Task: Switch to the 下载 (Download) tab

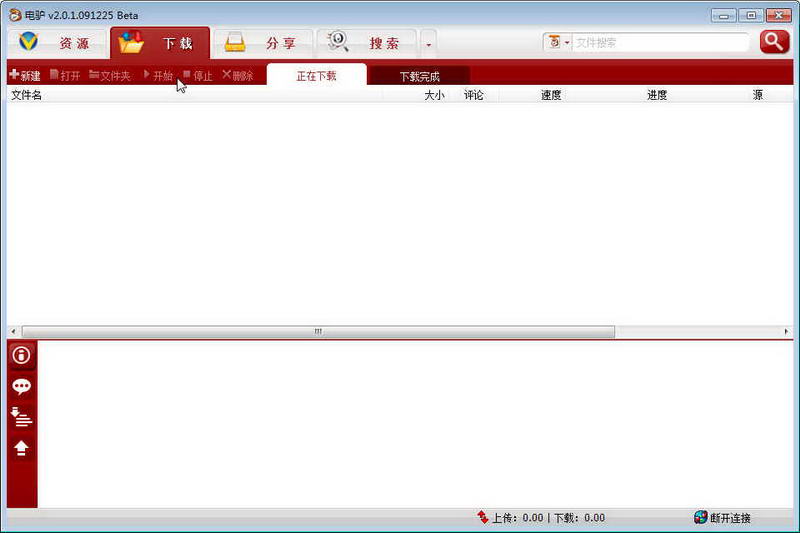Action: click(160, 43)
